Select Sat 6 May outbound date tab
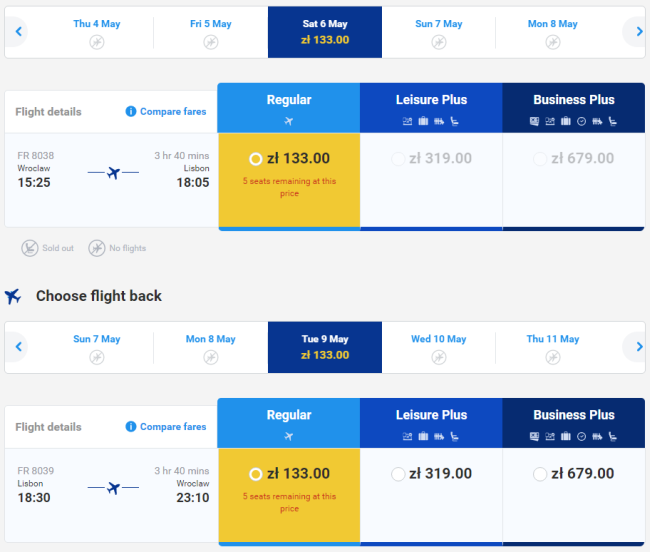The height and width of the screenshot is (552, 650). click(325, 32)
